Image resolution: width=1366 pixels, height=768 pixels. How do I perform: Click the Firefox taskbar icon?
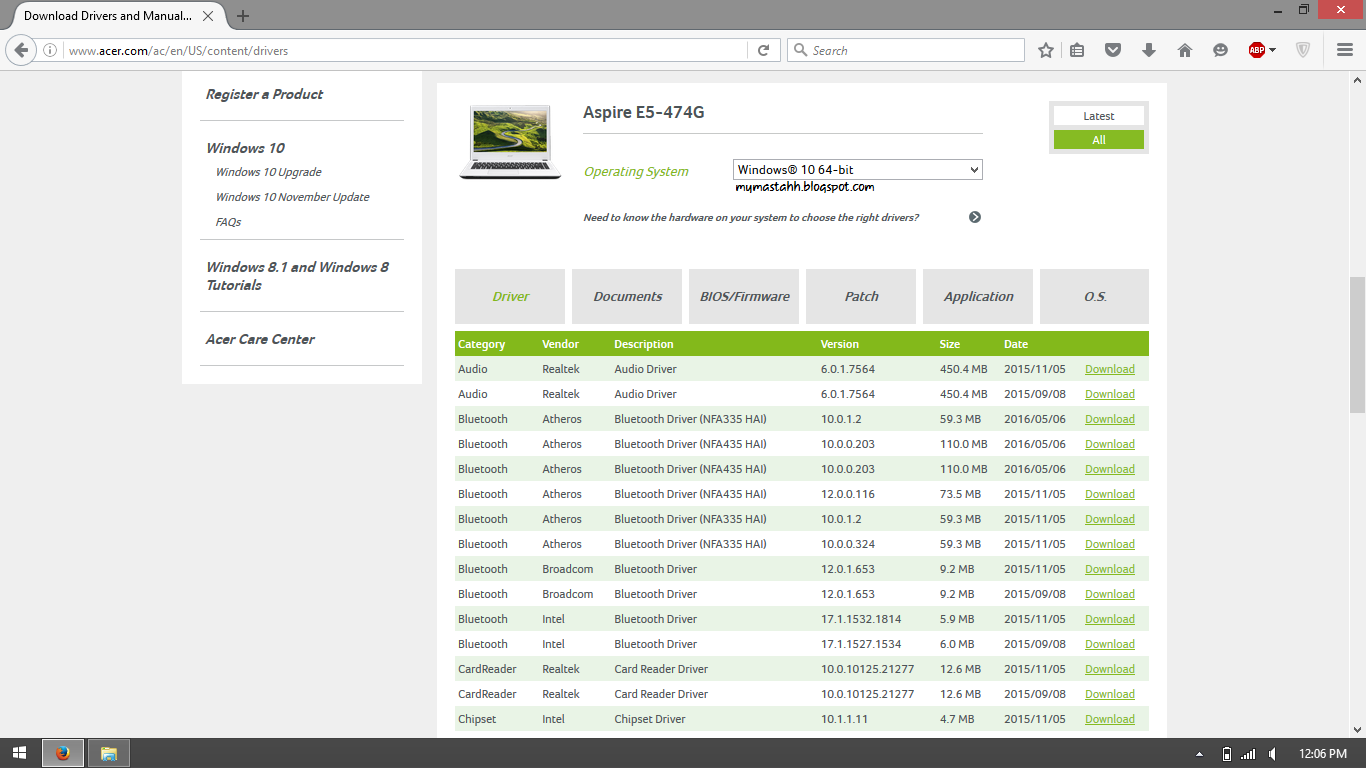pyautogui.click(x=63, y=753)
